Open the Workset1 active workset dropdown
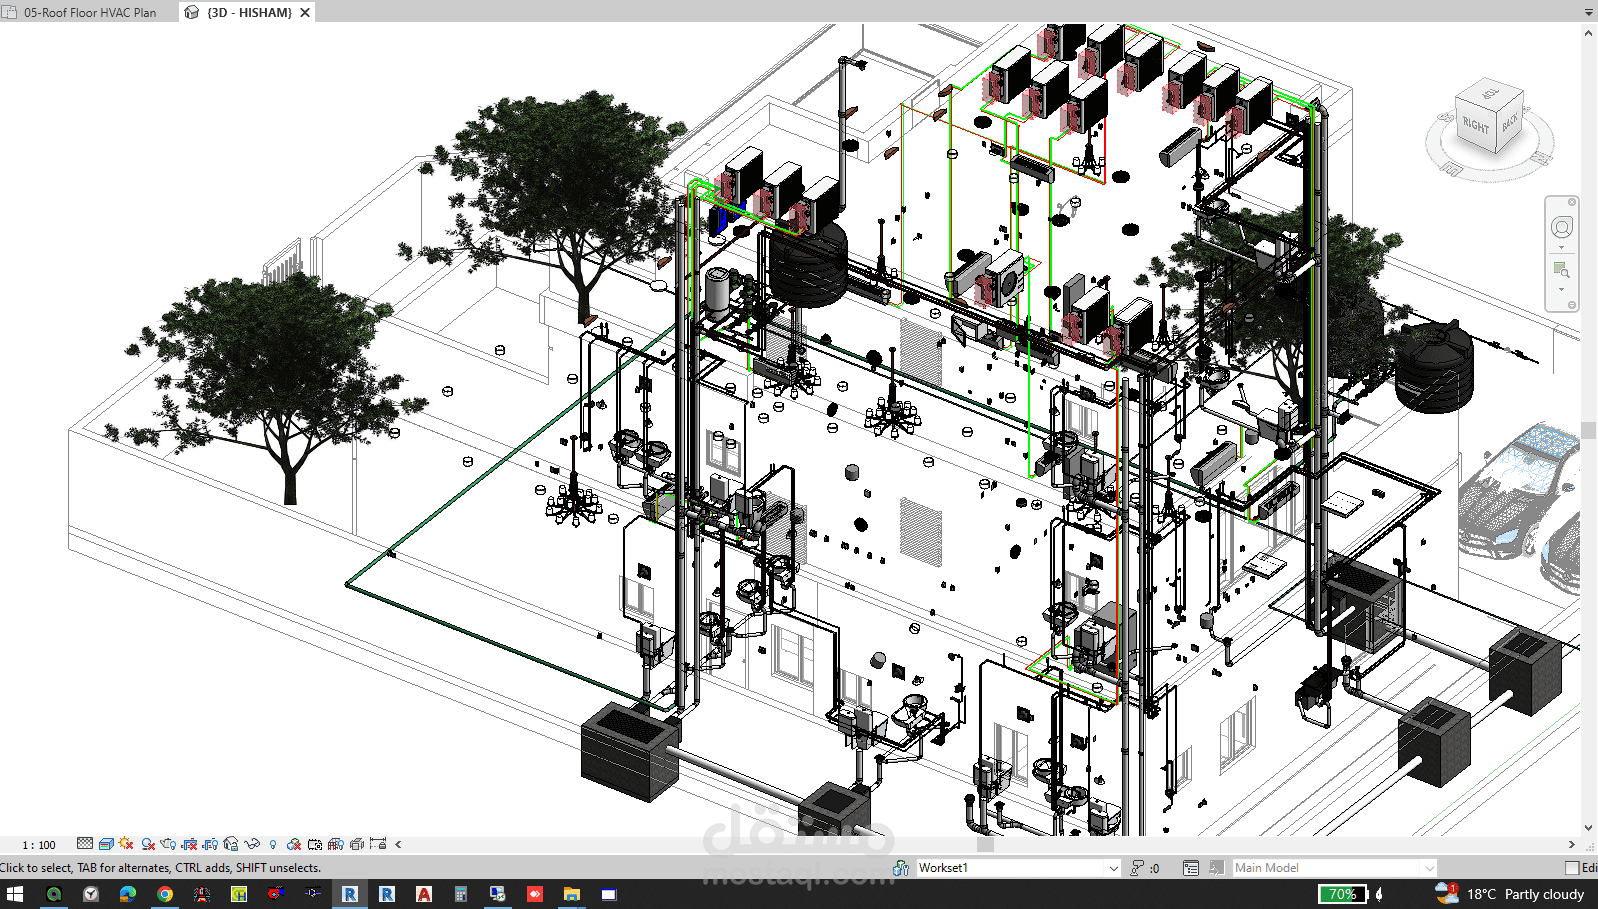 (1018, 868)
